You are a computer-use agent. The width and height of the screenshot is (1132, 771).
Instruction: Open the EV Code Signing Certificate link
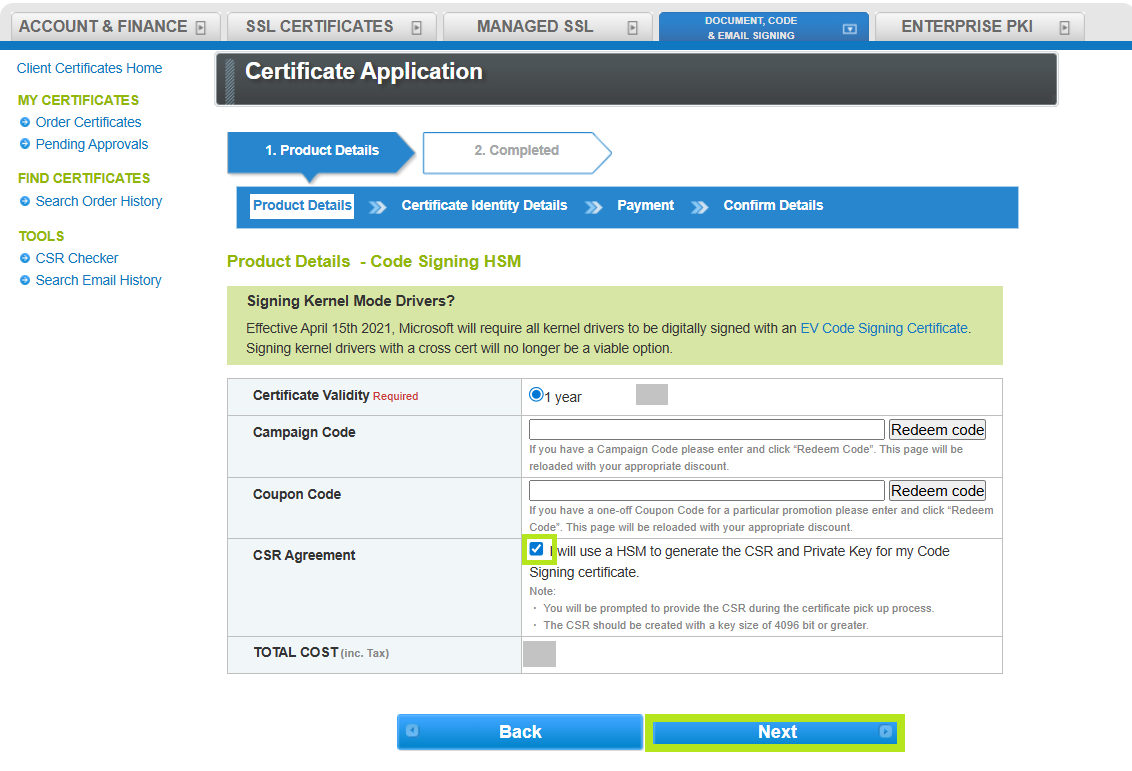pos(884,328)
